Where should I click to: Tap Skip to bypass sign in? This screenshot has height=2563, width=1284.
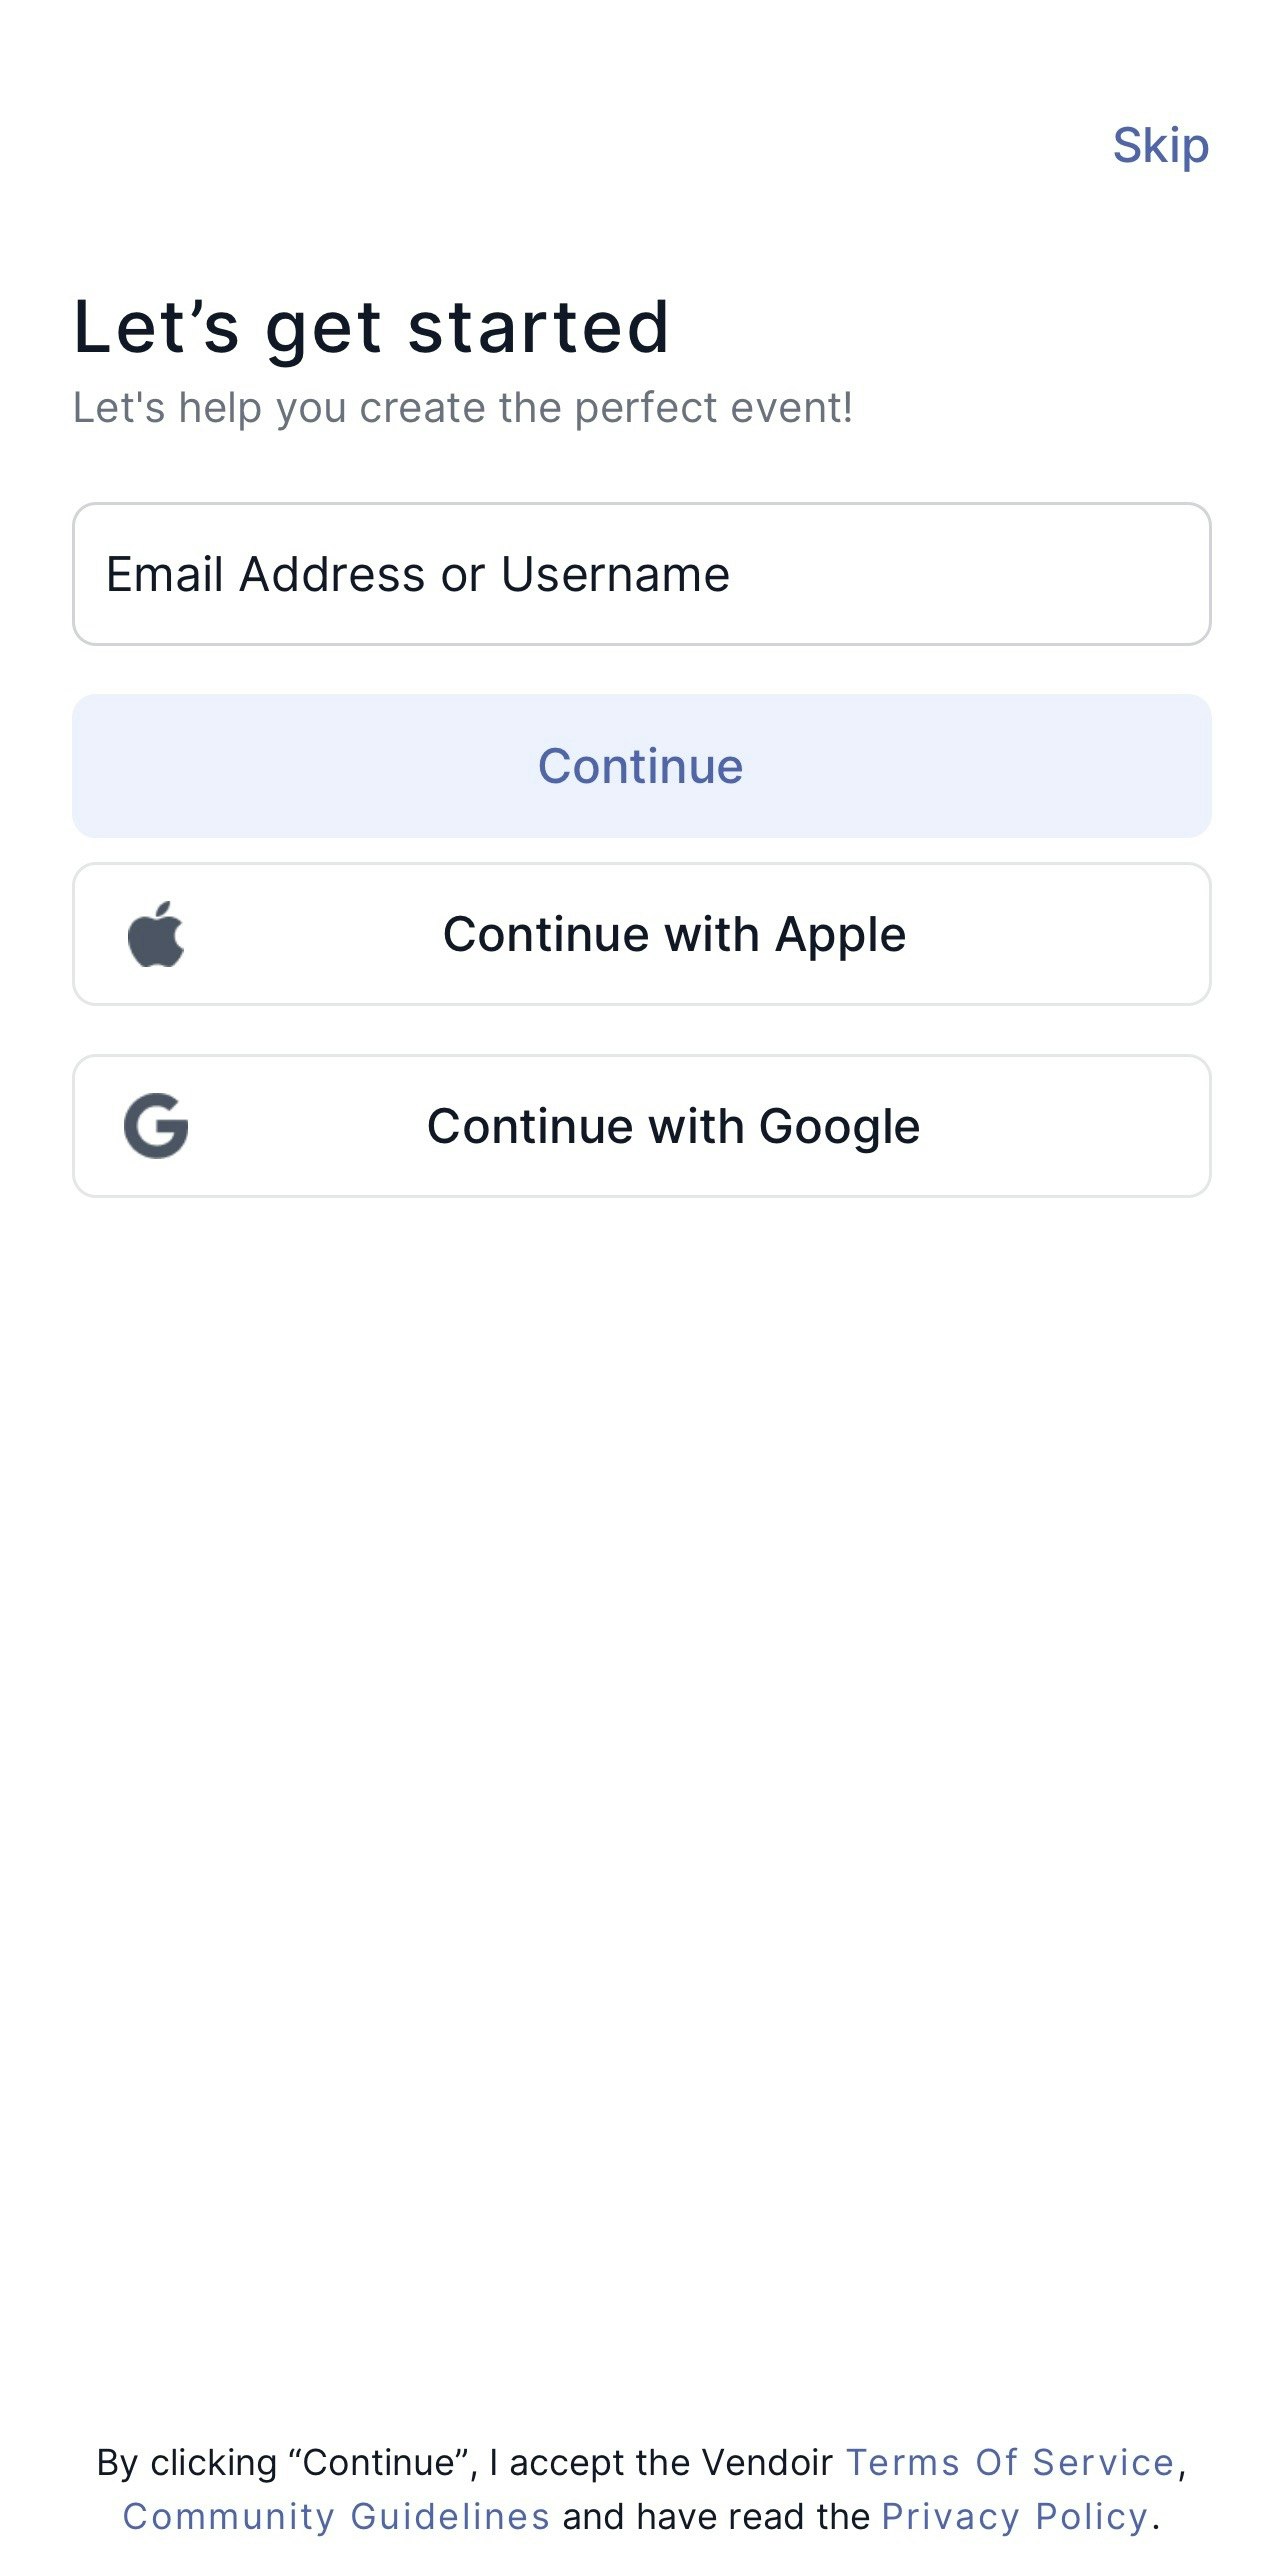pyautogui.click(x=1161, y=146)
